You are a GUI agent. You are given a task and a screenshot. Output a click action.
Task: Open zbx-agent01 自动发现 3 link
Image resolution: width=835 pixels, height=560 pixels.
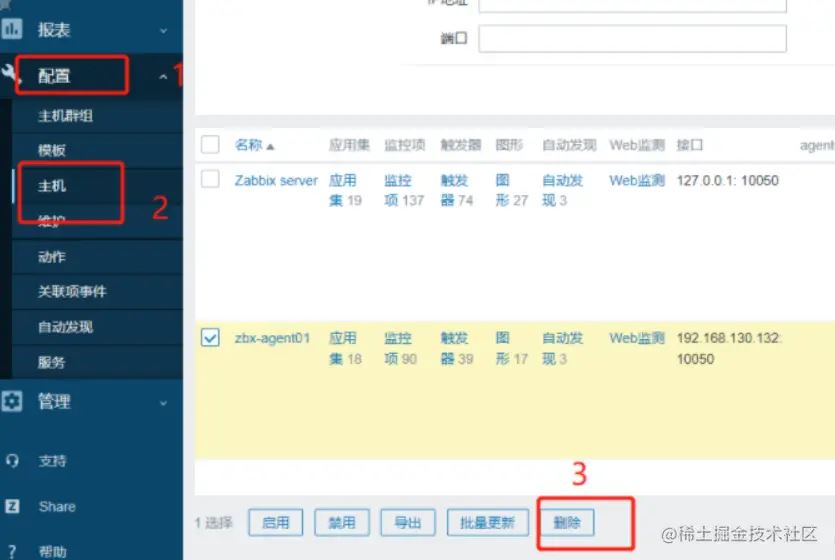[562, 348]
